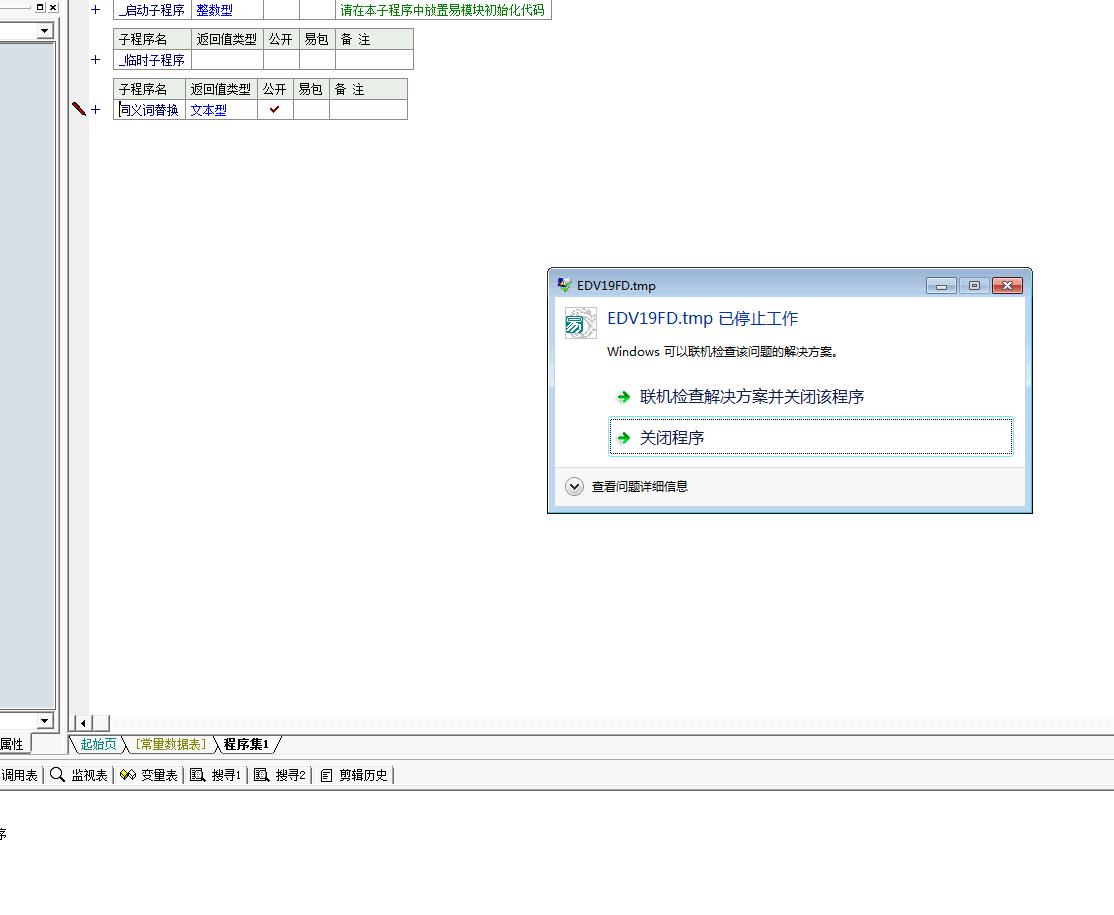Image resolution: width=1114 pixels, height=915 pixels.
Task: Toggle the 易包 cell for 同义词替换
Action: click(311, 110)
